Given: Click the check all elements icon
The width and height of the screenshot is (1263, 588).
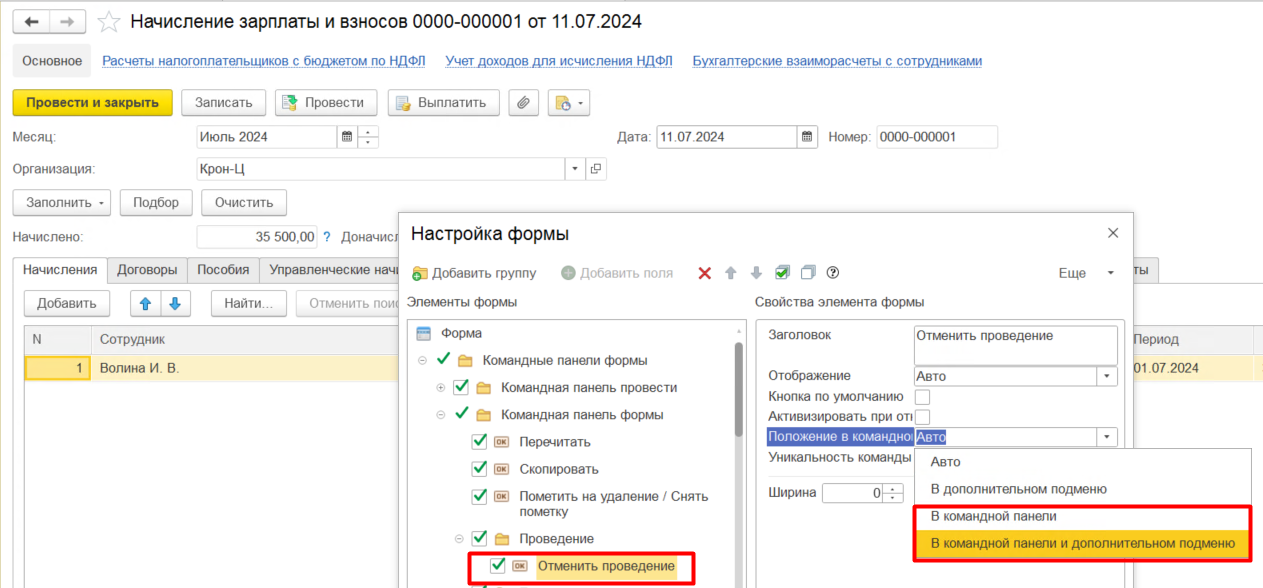Looking at the screenshot, I should point(782,273).
